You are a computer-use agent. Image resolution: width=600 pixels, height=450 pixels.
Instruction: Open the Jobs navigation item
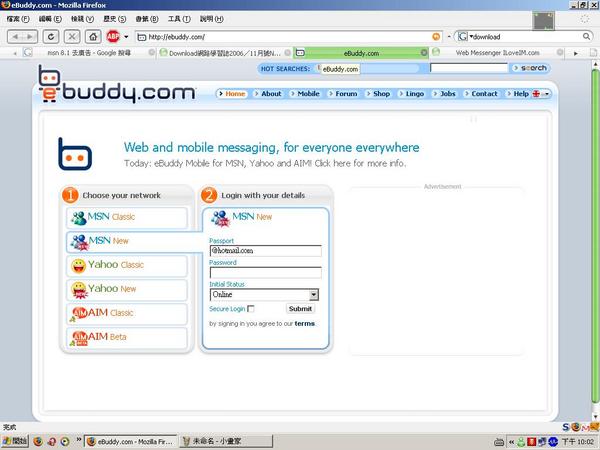444,94
